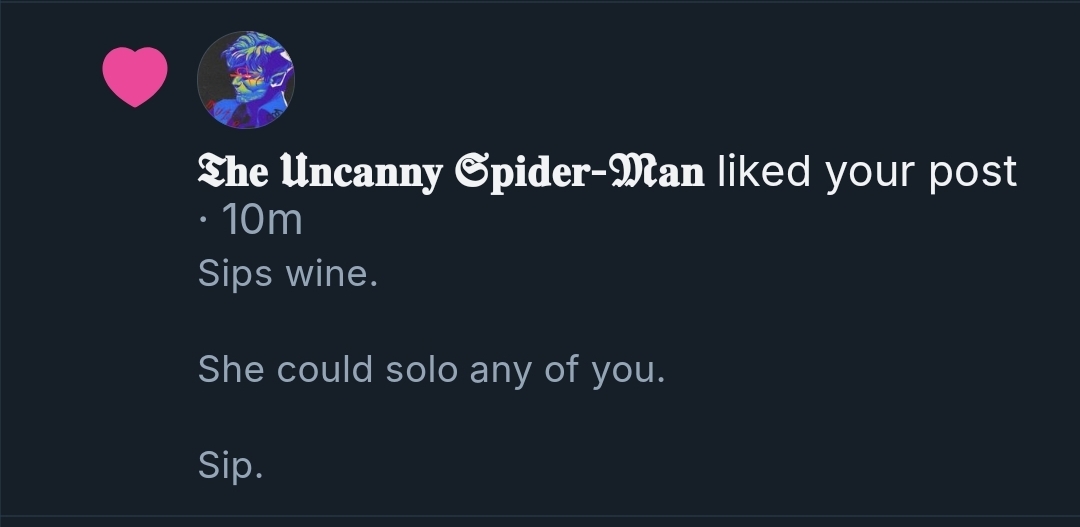
Task: Click the pink heart like icon
Action: tap(135, 77)
